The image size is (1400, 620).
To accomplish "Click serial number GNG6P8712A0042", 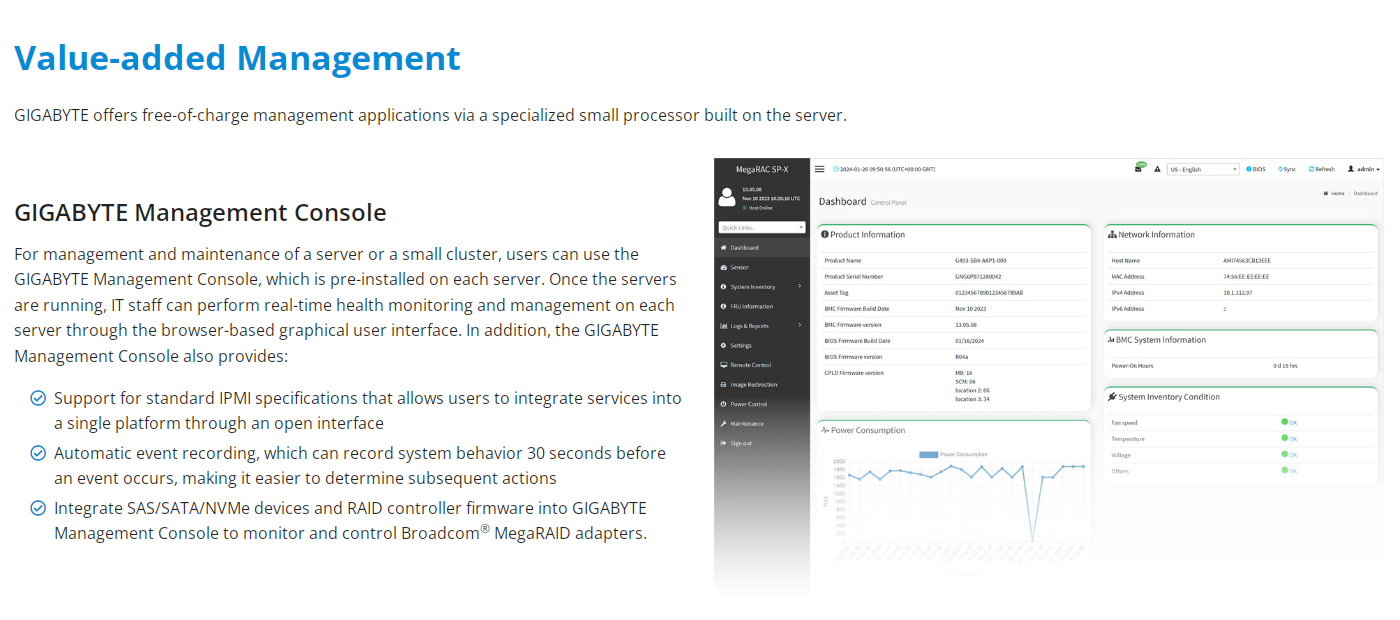I will 978,276.
